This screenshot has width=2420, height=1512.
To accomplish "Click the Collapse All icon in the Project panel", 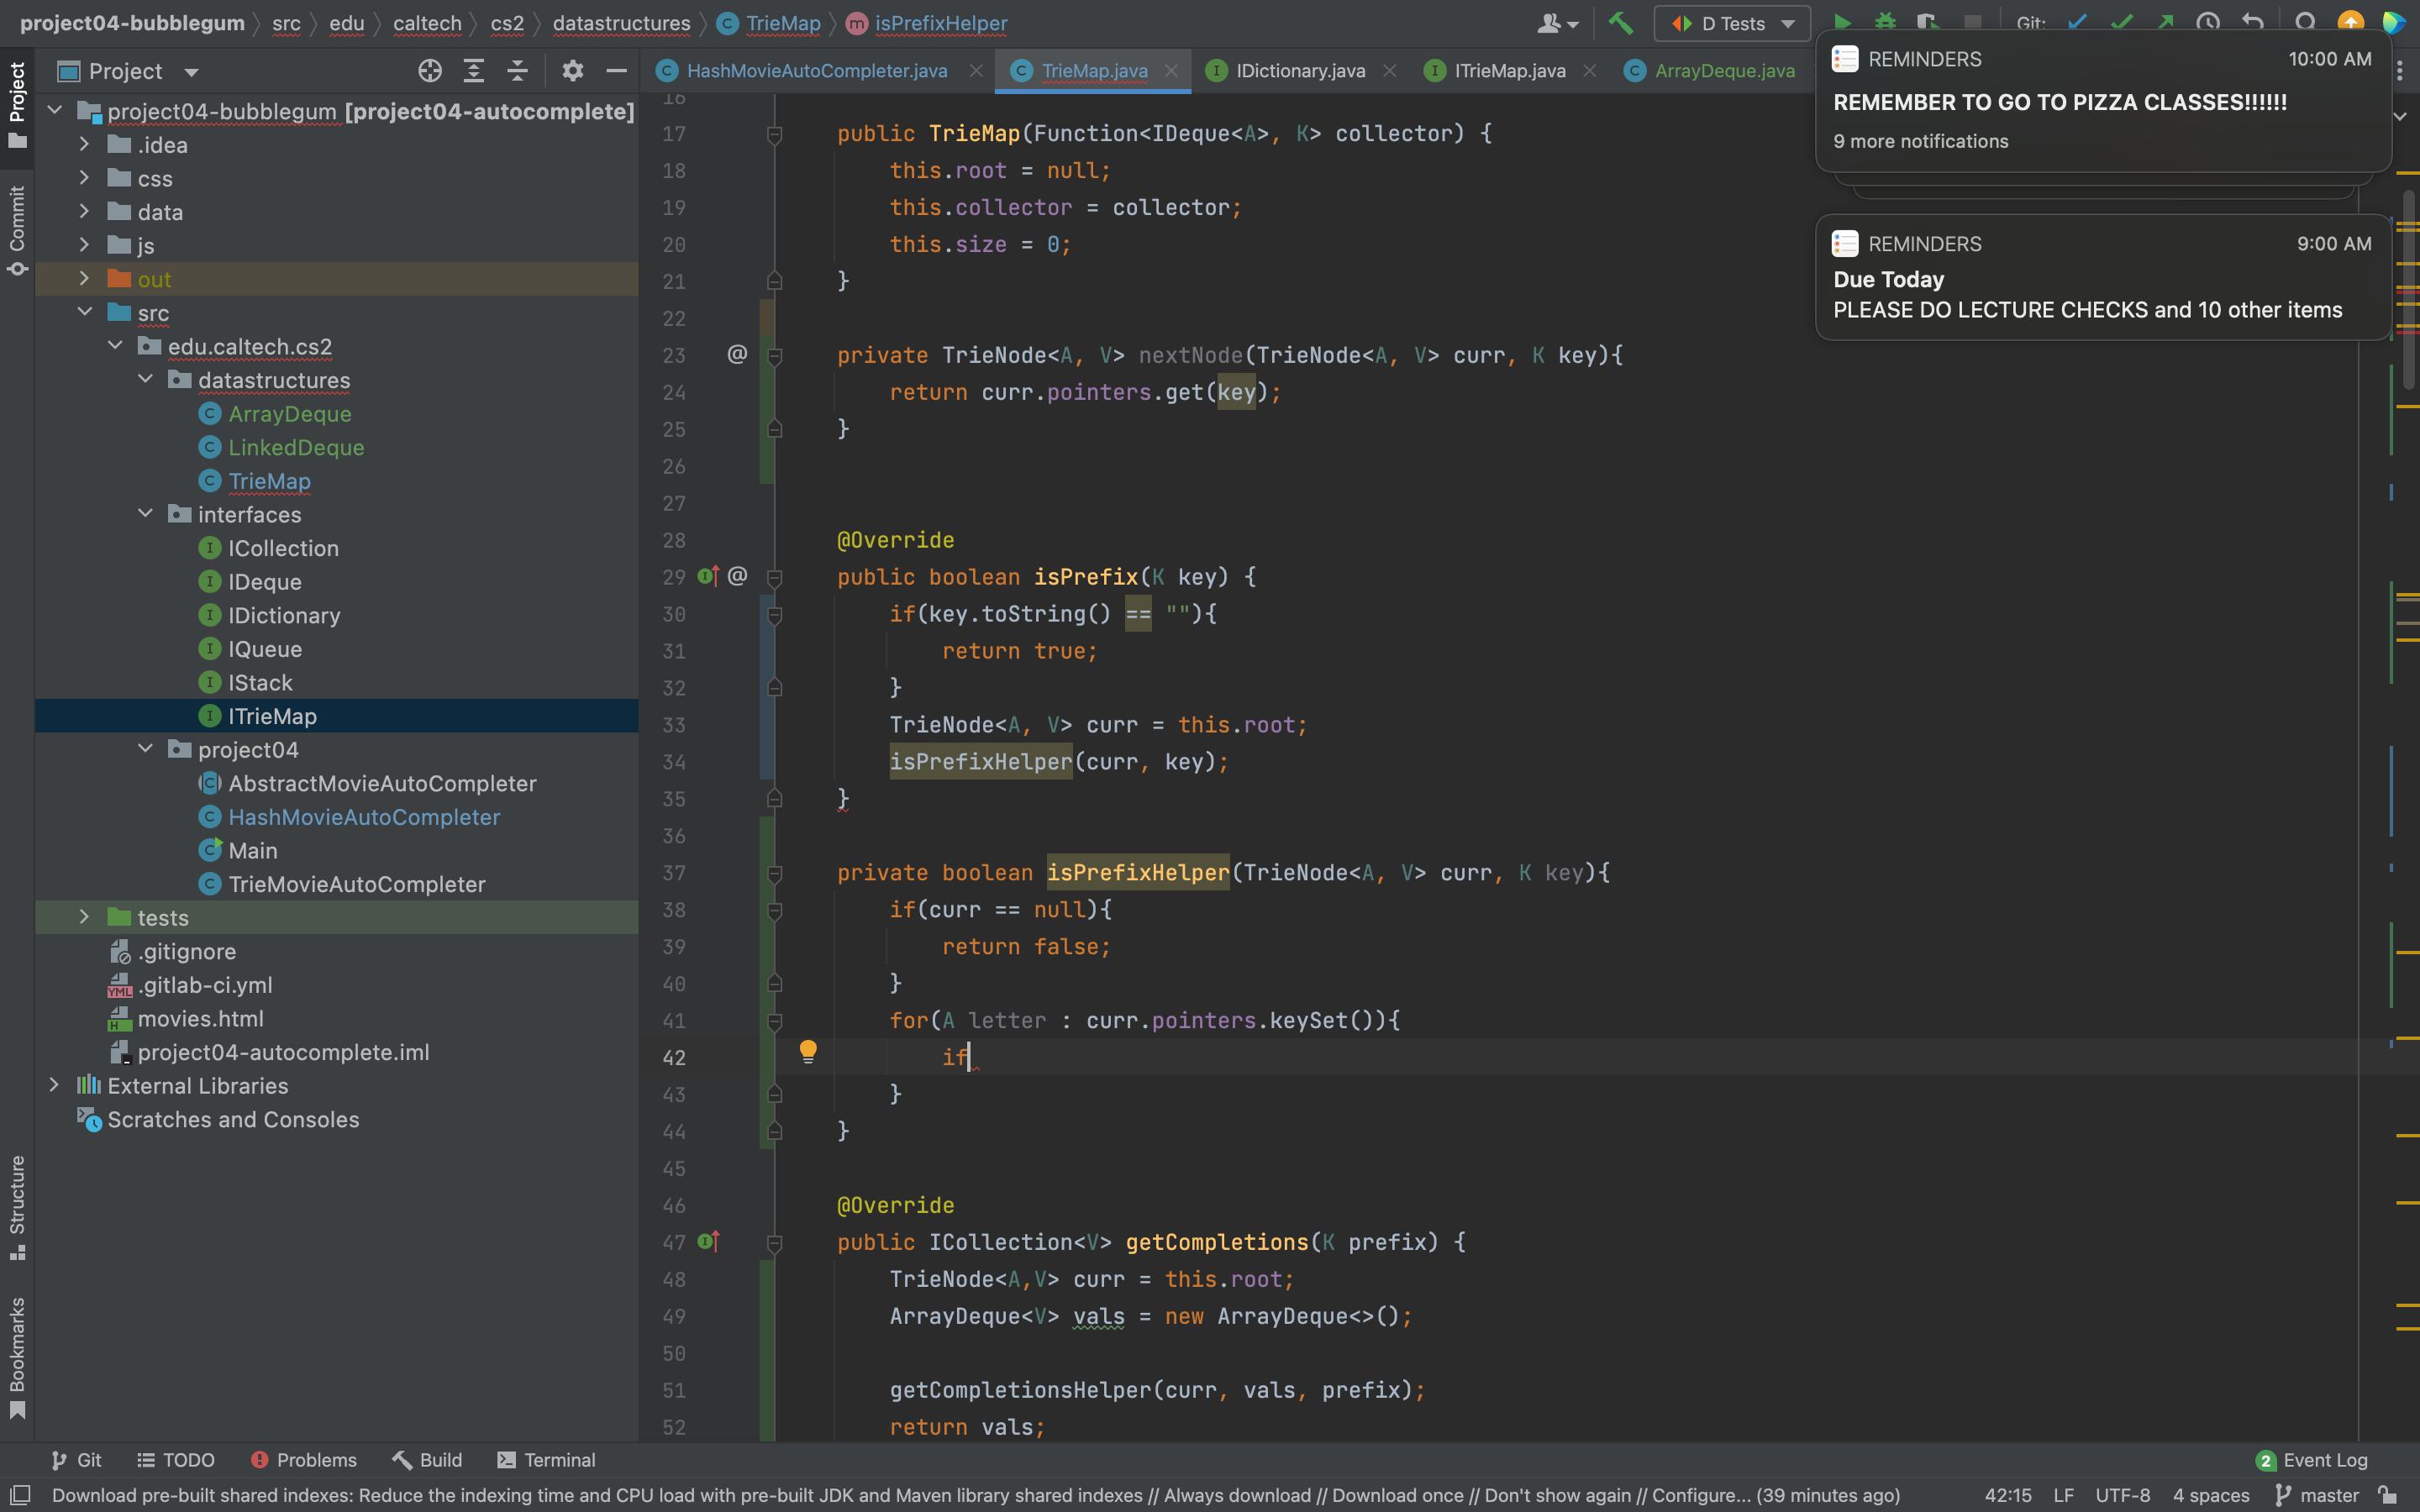I will pos(517,71).
